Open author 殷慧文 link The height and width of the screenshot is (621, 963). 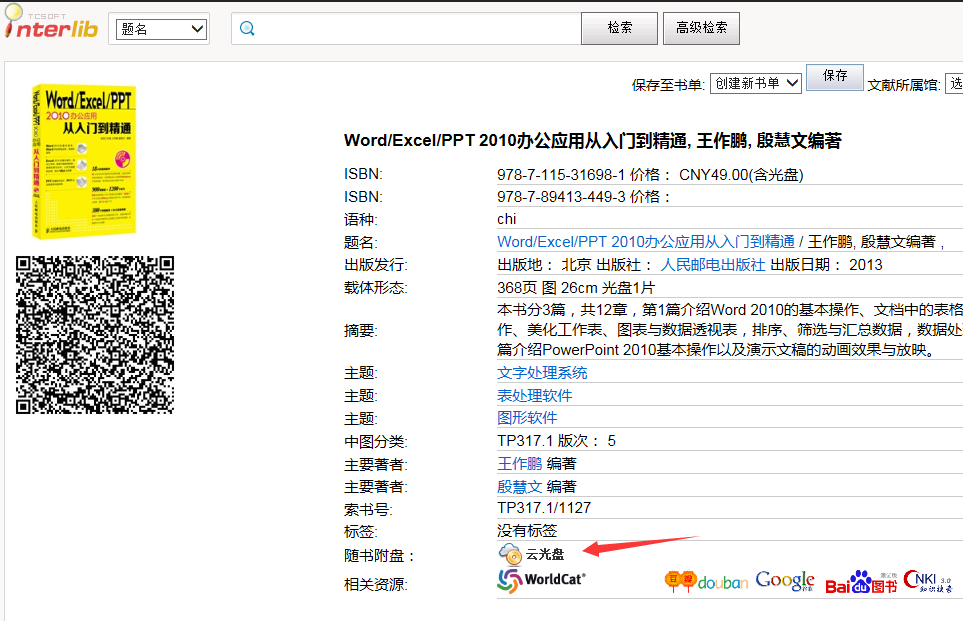pos(520,487)
